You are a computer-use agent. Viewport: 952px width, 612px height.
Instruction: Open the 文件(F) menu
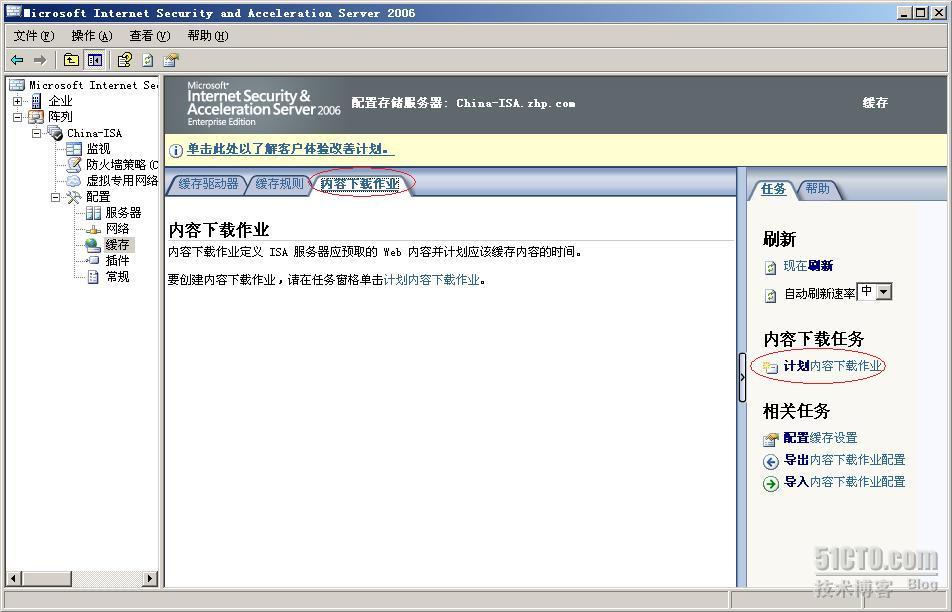pyautogui.click(x=34, y=36)
